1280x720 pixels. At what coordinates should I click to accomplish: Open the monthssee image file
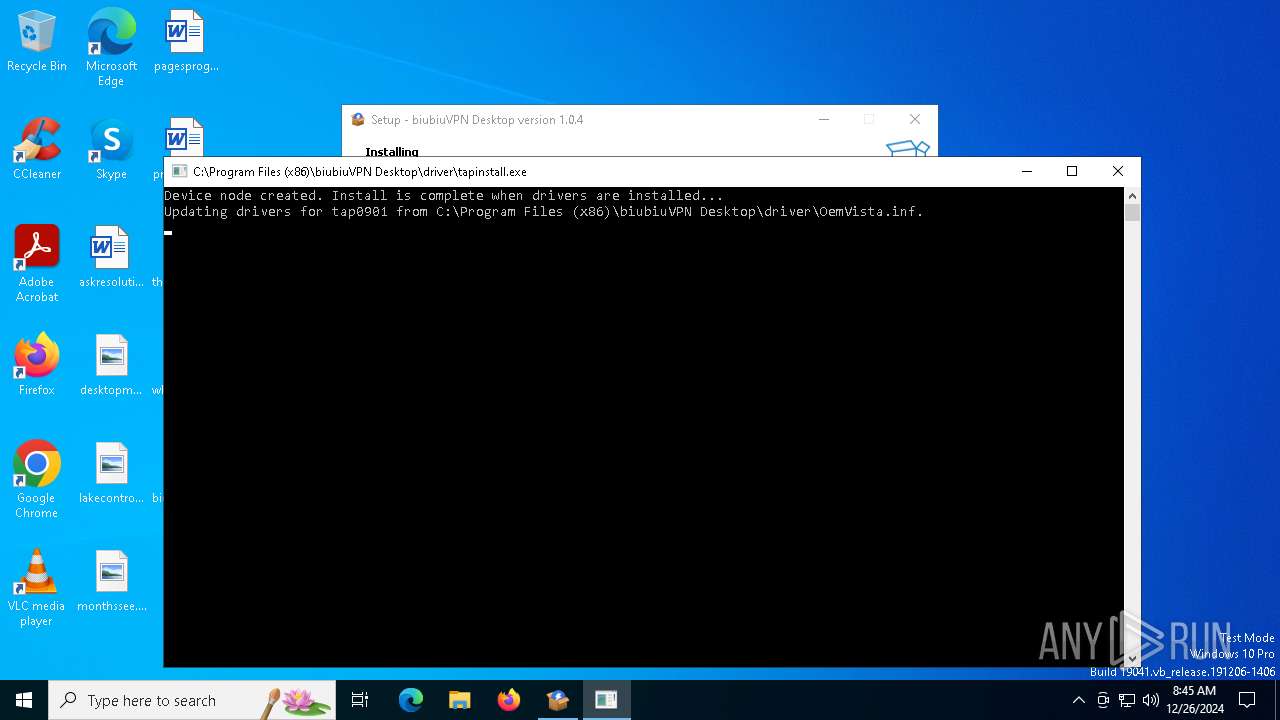pyautogui.click(x=111, y=582)
